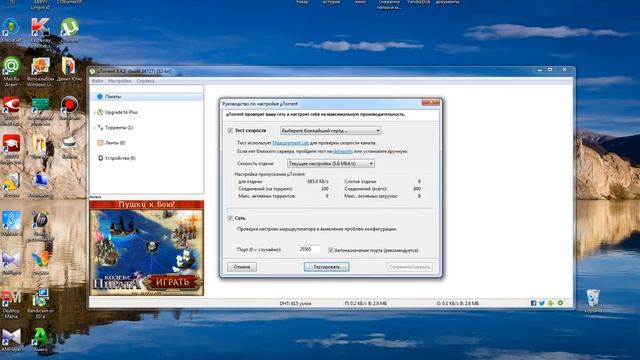Image resolution: width=640 pixels, height=360 pixels.
Task: Close the µTorrent setup guide dialog
Action: pyautogui.click(x=430, y=103)
